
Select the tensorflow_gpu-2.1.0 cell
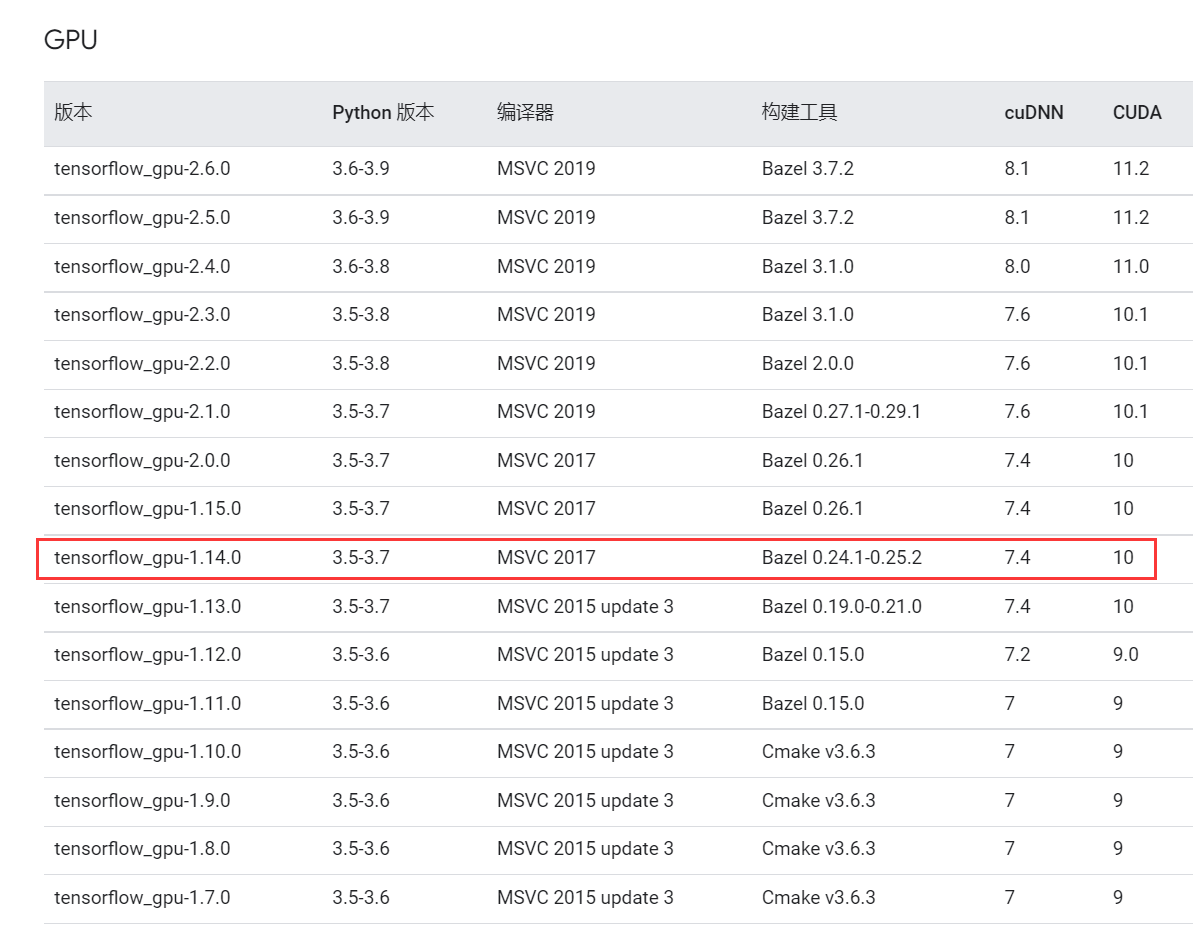[142, 411]
